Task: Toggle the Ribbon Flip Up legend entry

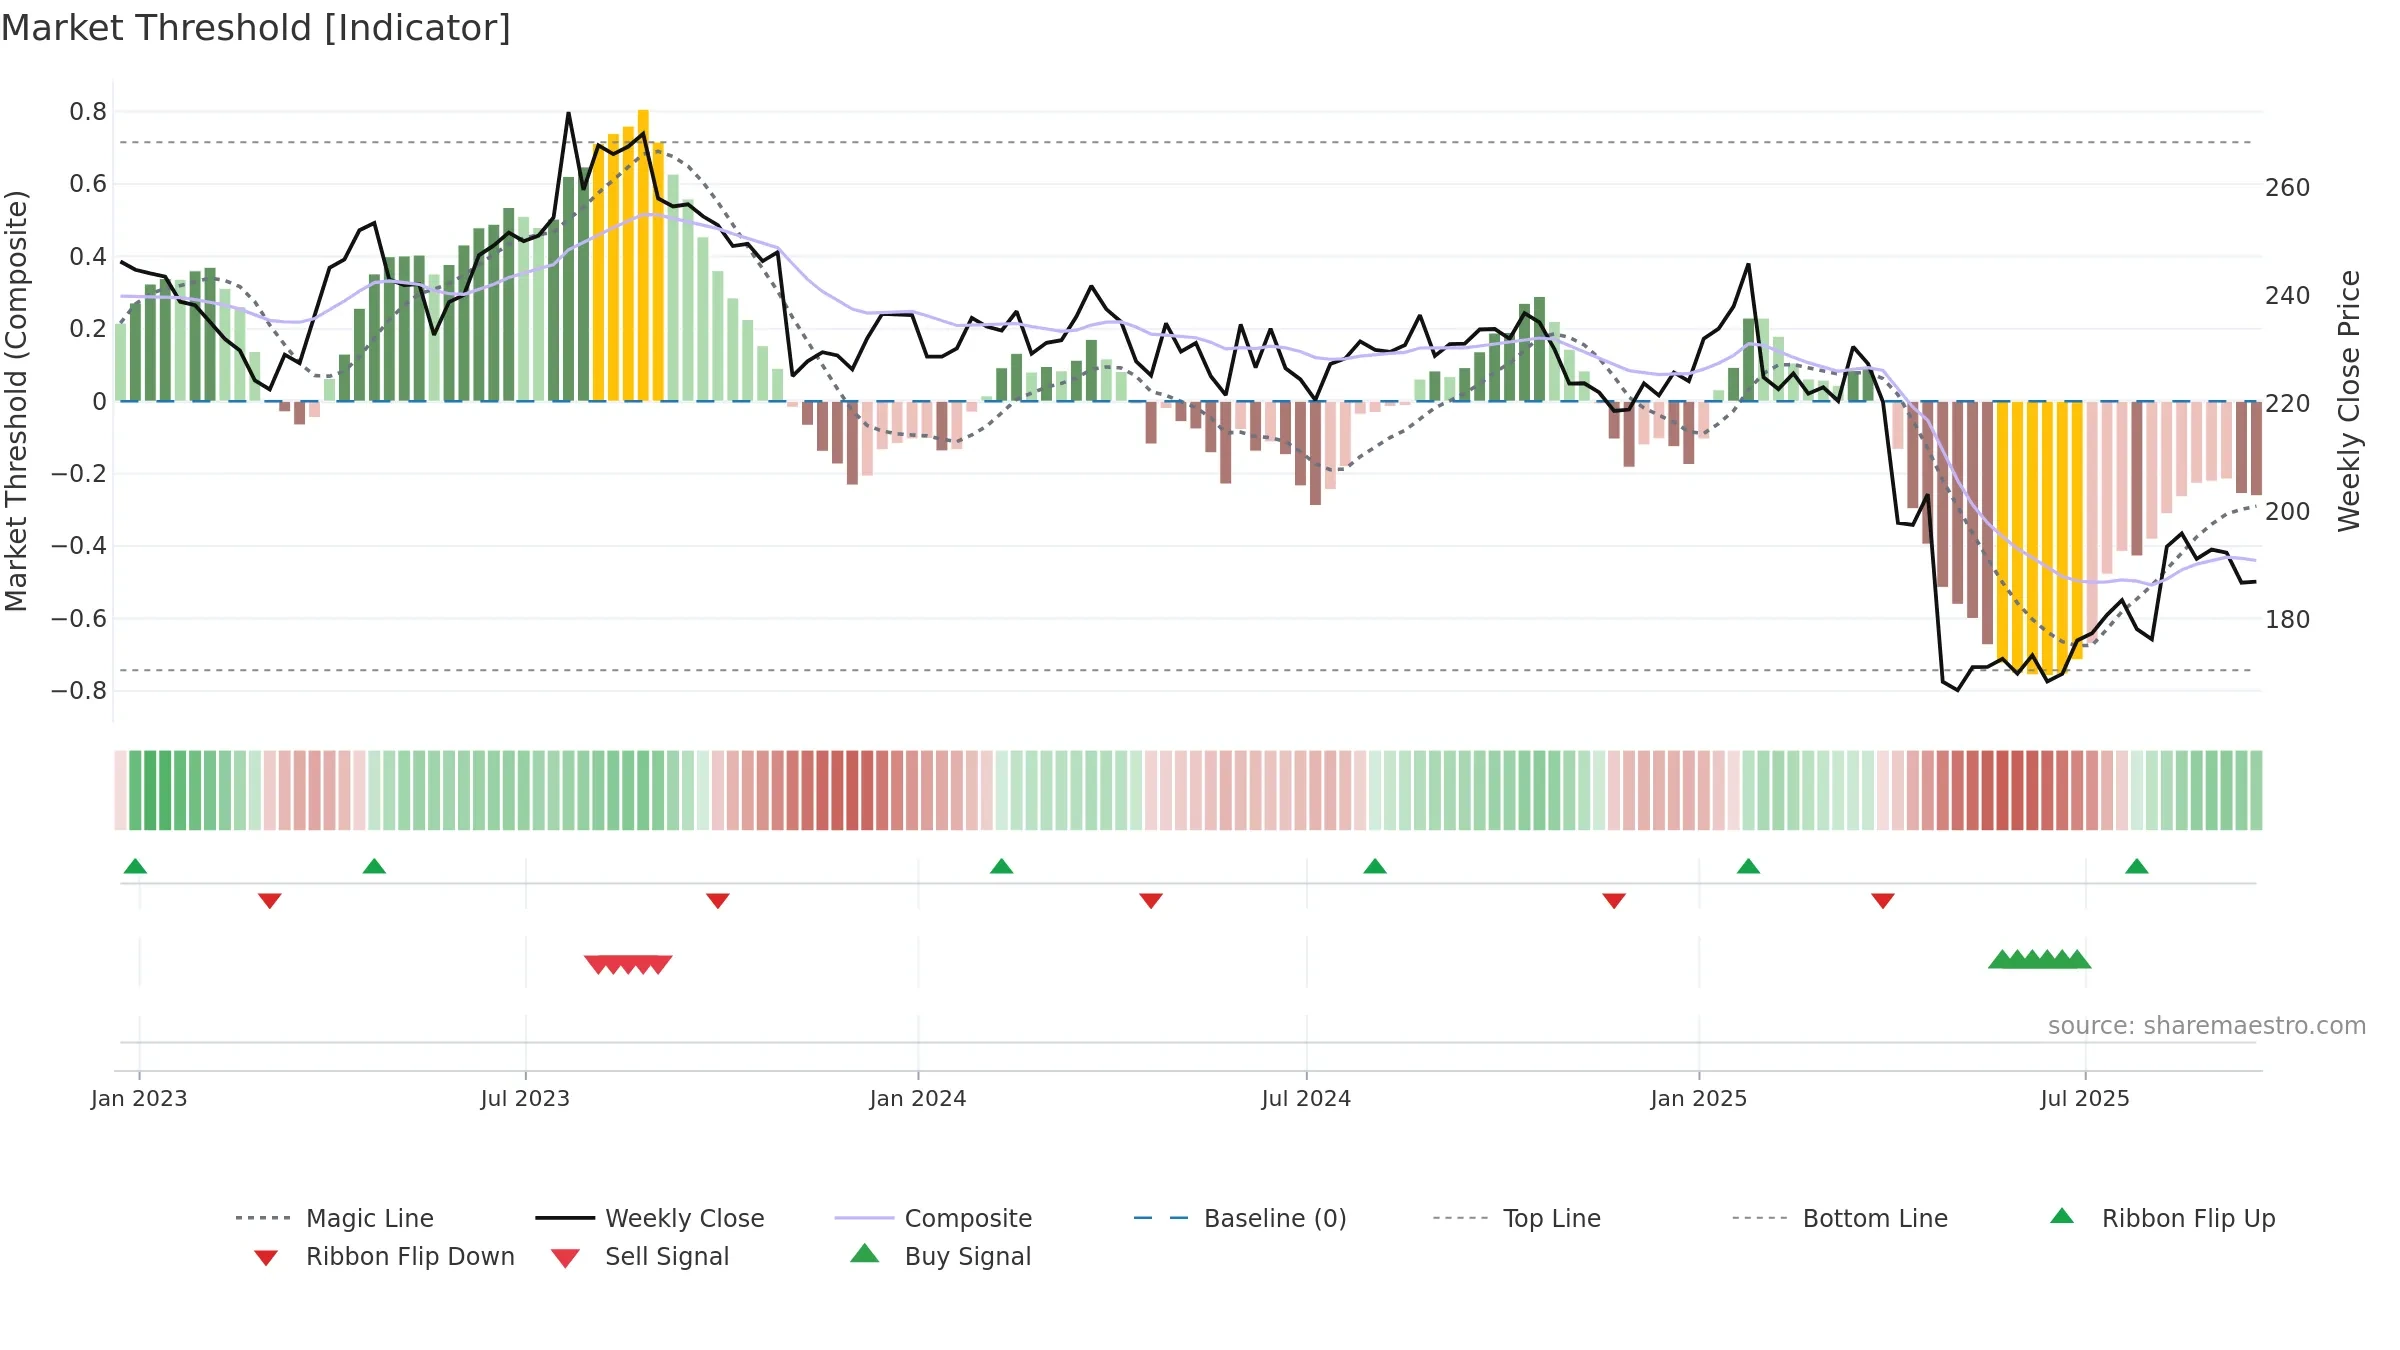Action: [x=2163, y=1218]
